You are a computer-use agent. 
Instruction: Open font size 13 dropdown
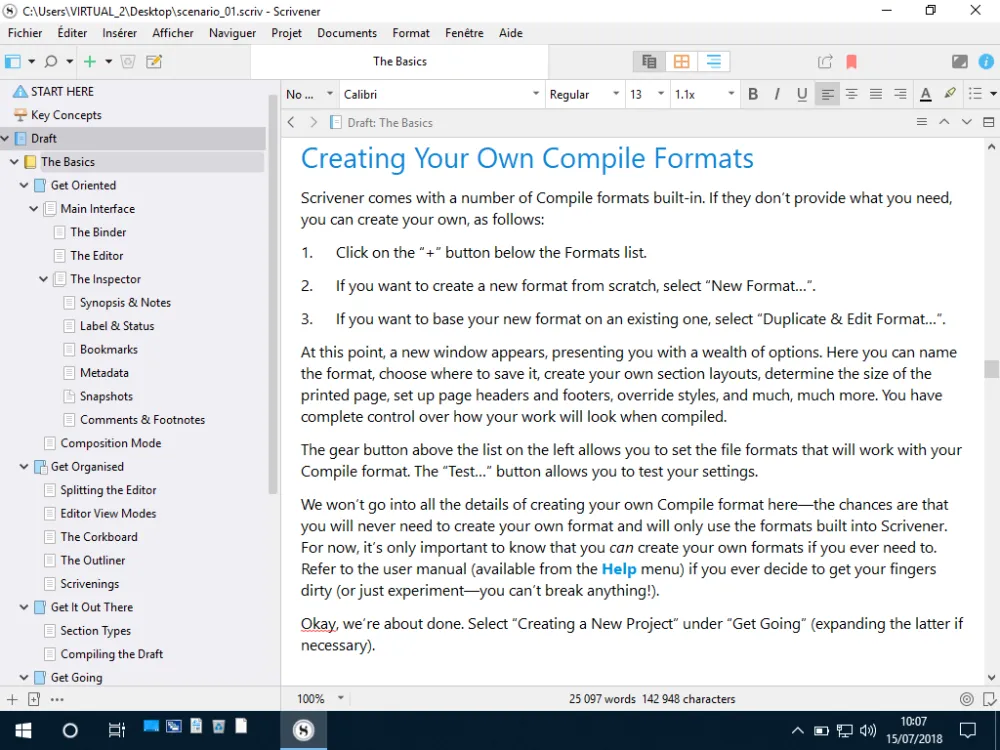(647, 94)
